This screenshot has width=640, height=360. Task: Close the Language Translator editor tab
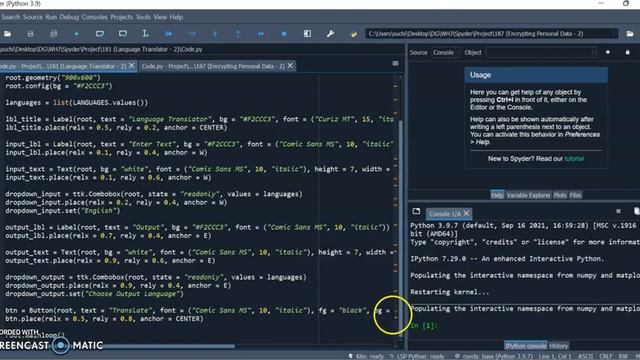pos(132,66)
